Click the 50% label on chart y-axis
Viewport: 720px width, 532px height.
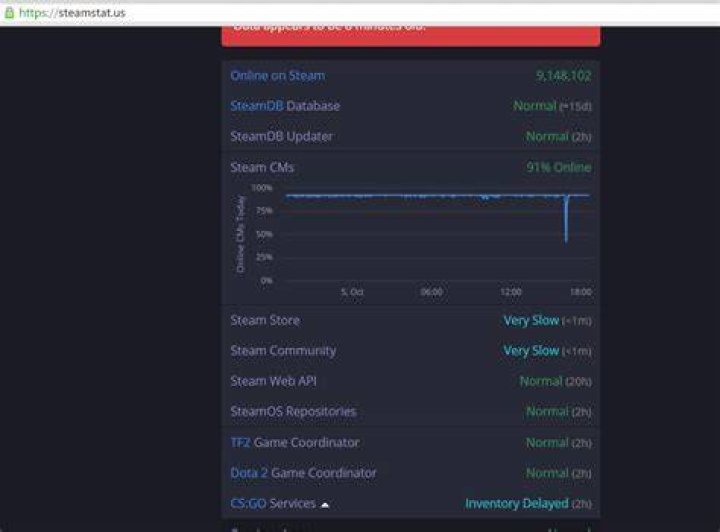pyautogui.click(x=264, y=235)
